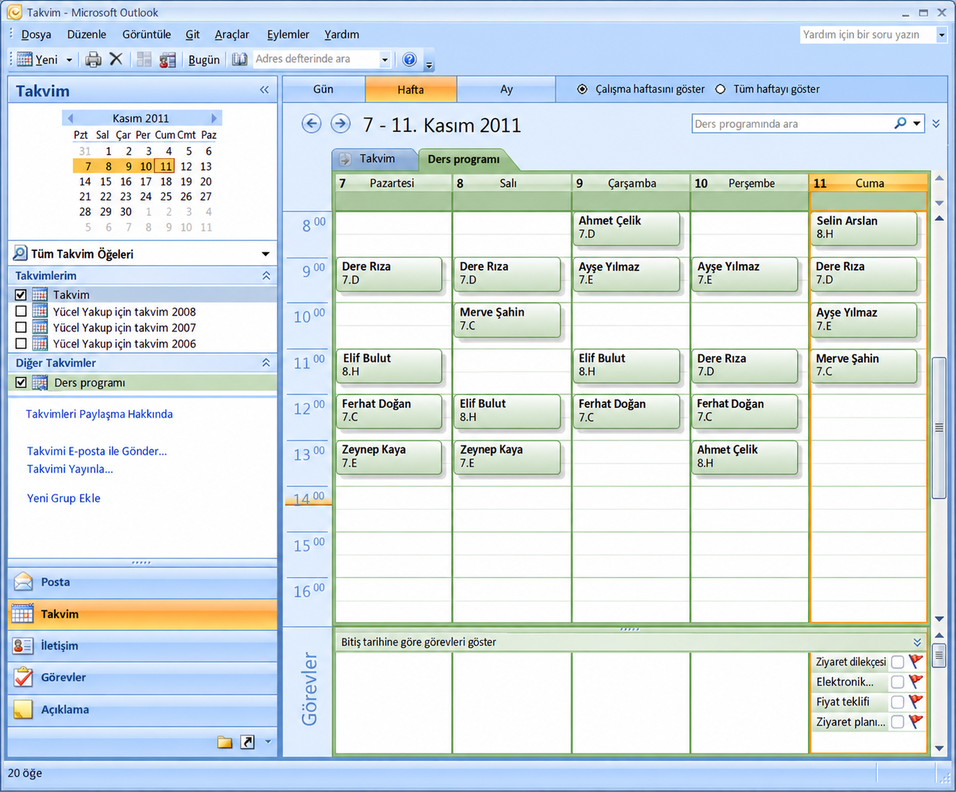
Task: Go to next week with forward arrow
Action: click(340, 124)
